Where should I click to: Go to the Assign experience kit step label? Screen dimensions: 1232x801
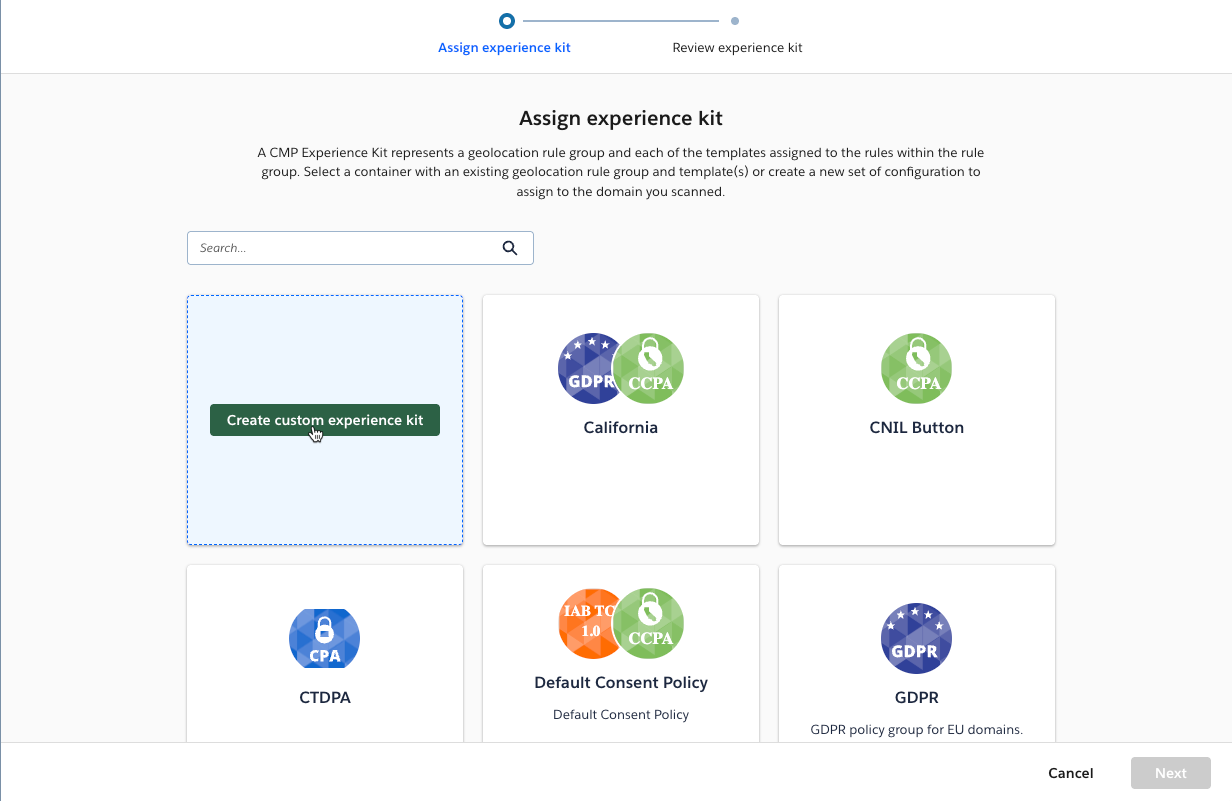pos(504,48)
